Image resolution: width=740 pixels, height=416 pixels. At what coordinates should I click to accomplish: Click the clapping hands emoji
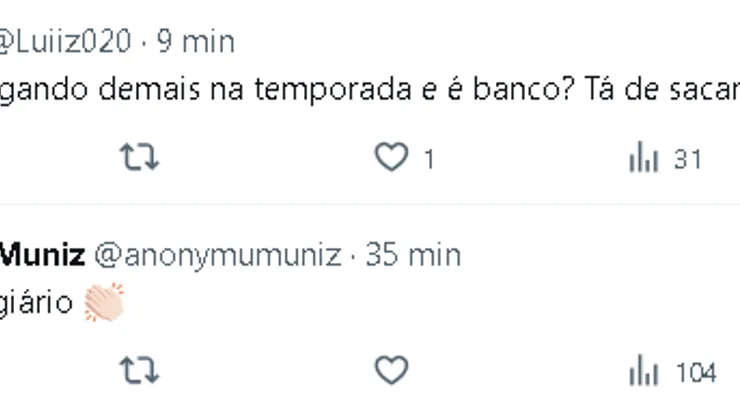tap(104, 301)
